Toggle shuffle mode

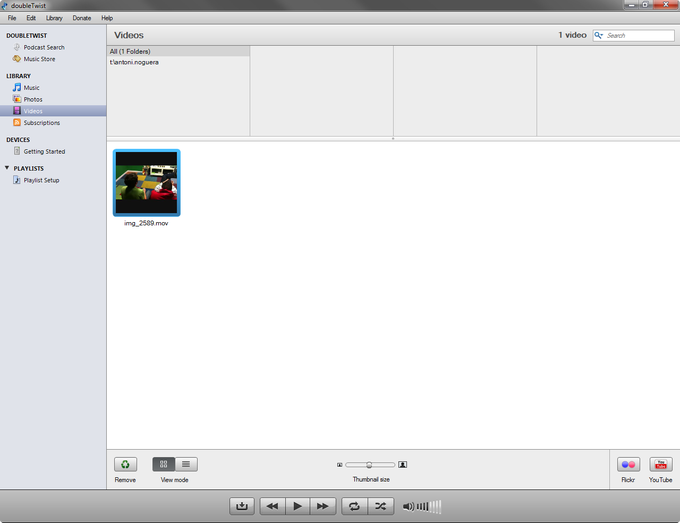tap(381, 506)
